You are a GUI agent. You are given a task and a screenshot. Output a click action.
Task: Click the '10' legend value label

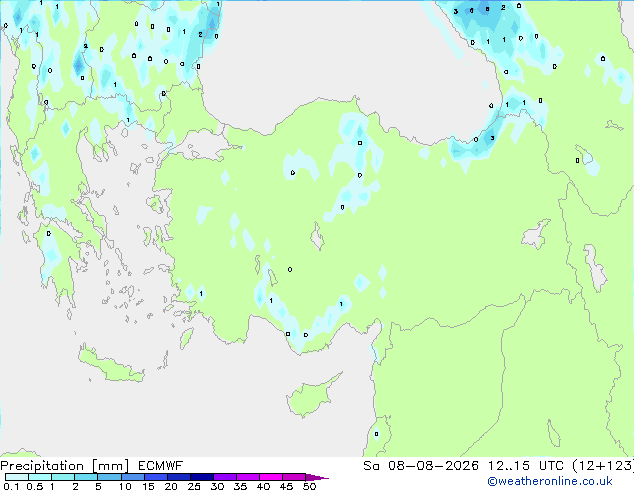[125, 486]
